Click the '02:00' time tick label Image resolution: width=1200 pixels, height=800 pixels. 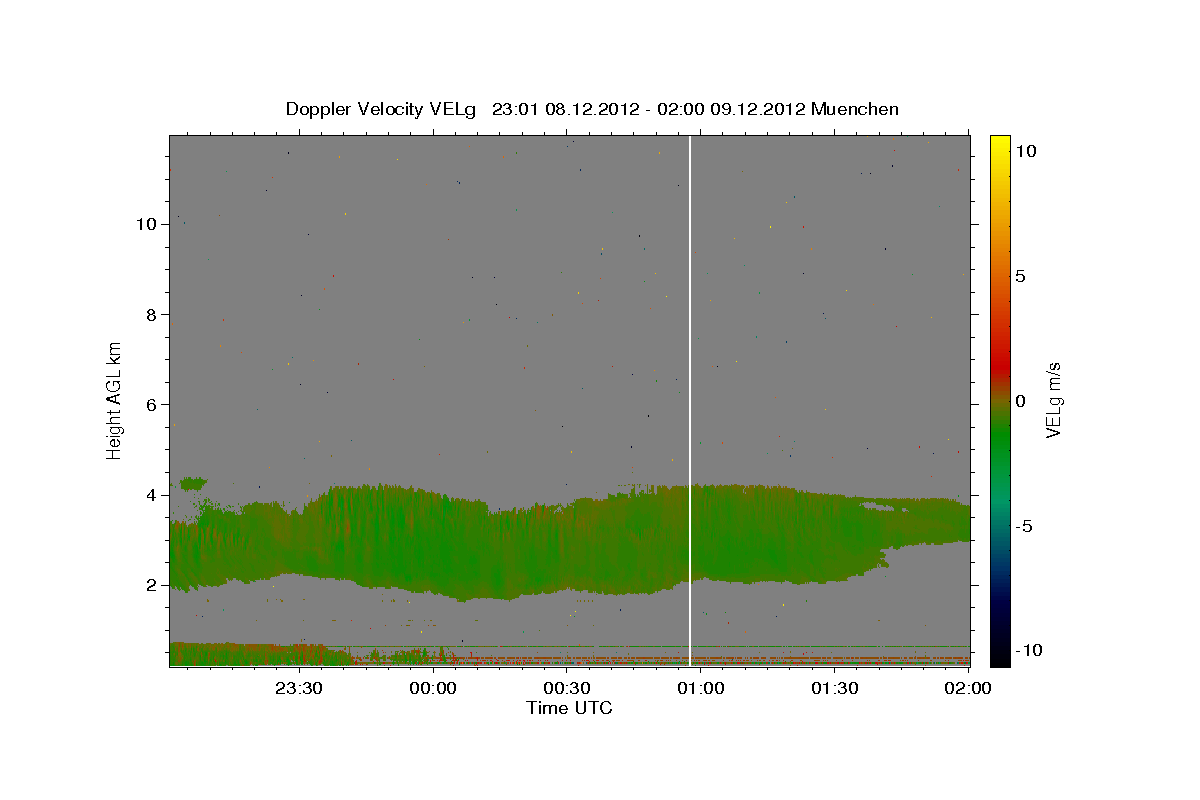967,688
